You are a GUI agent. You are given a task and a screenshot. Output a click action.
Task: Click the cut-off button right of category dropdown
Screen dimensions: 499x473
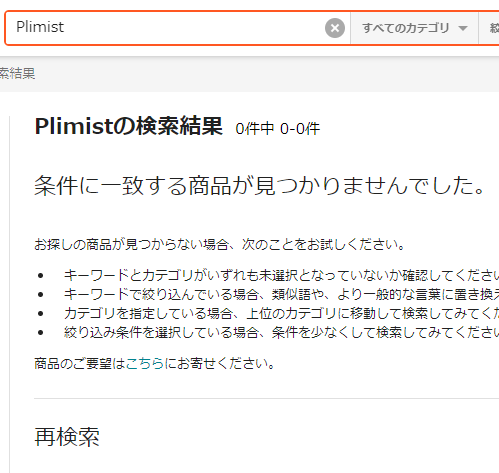489,28
